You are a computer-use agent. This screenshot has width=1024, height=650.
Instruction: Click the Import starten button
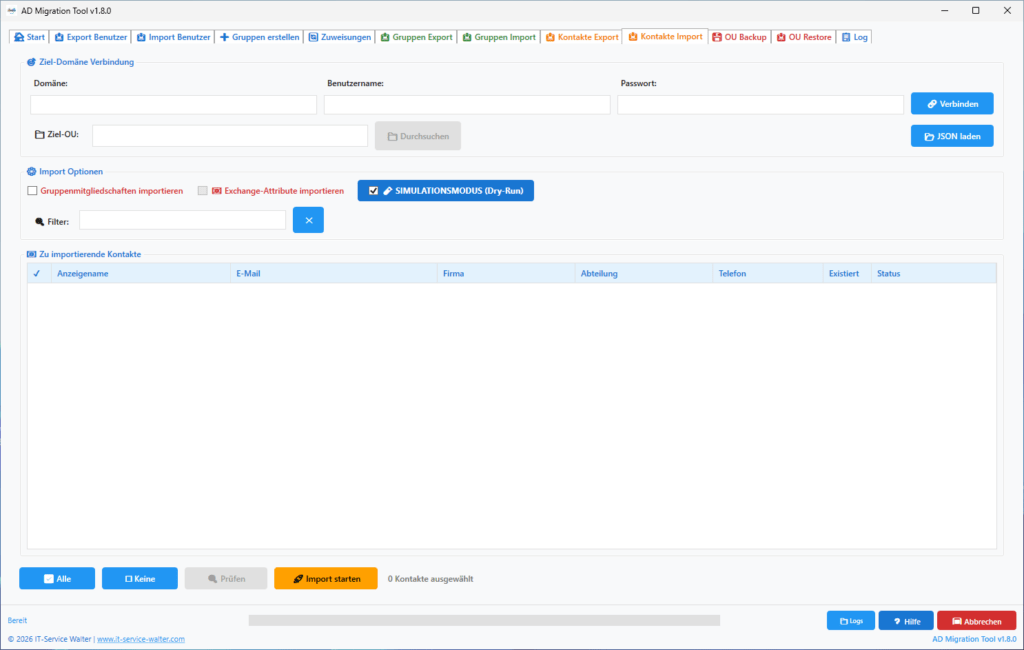326,578
